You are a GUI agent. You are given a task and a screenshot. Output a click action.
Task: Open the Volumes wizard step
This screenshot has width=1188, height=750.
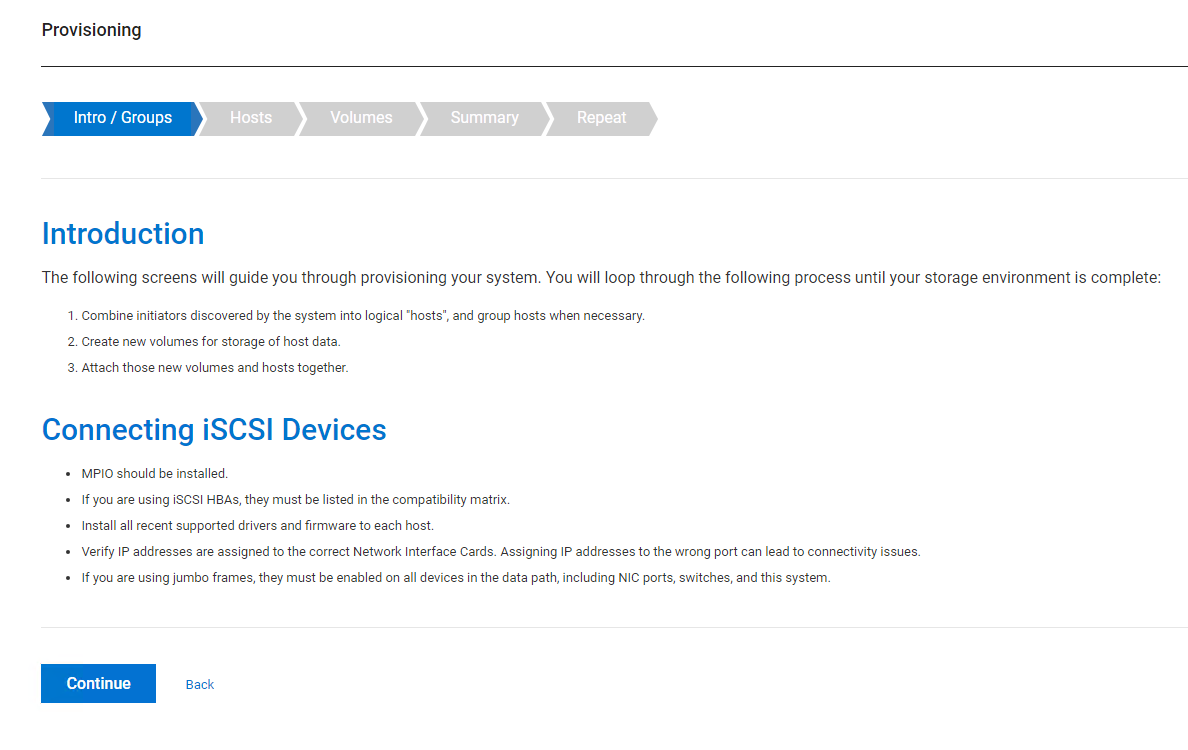coord(361,118)
